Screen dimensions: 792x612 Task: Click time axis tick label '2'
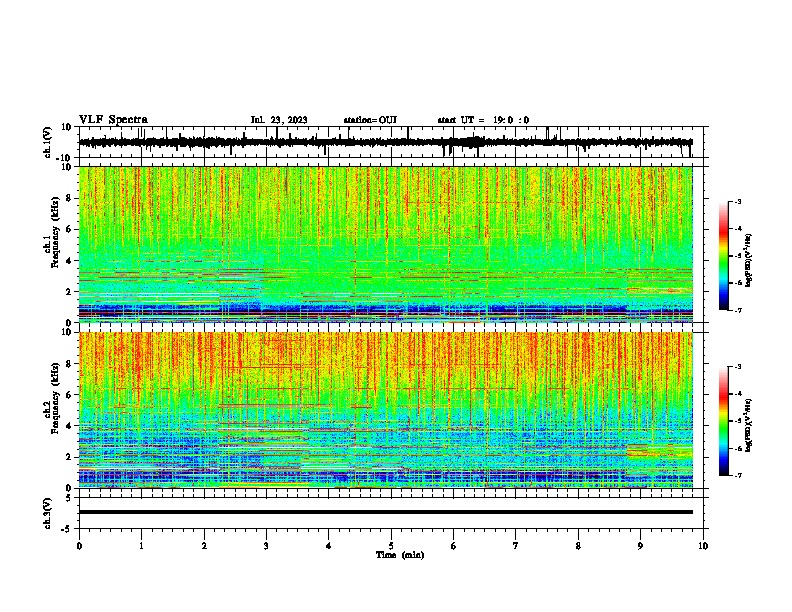point(204,546)
